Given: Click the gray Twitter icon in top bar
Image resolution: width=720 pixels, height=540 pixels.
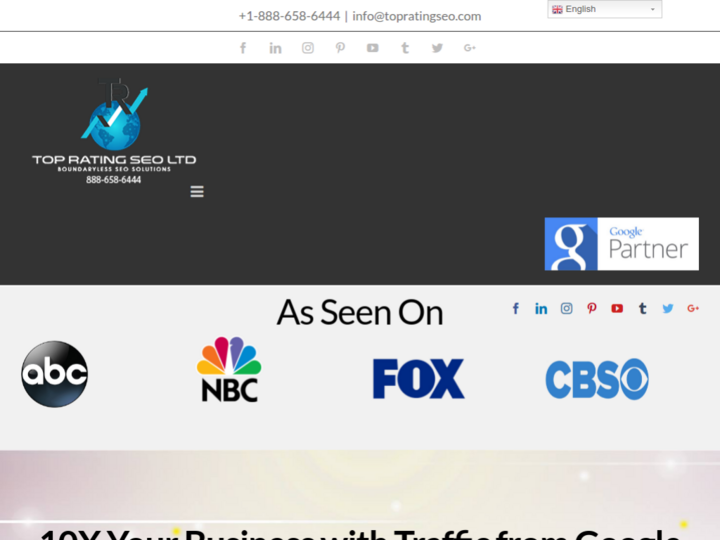Looking at the screenshot, I should (x=437, y=48).
